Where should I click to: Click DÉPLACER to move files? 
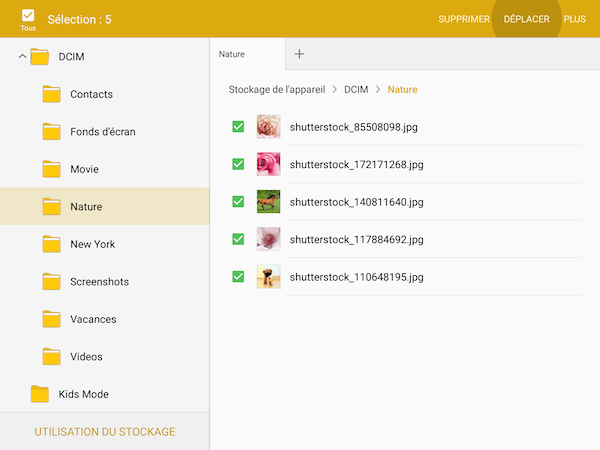click(526, 19)
